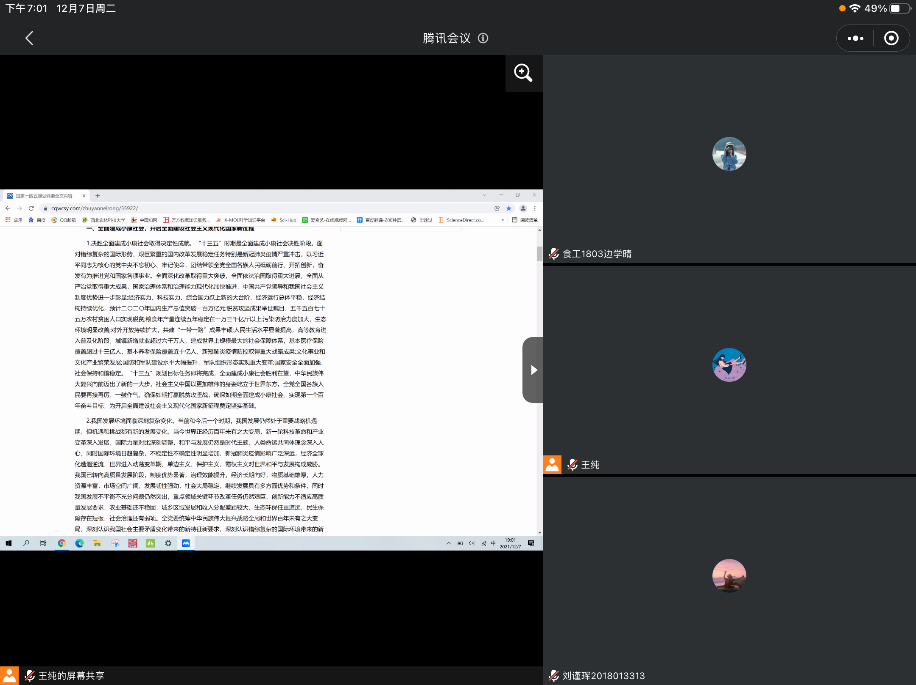Tap the muted mic icon beside 食工1803边学晴
This screenshot has width=916, height=685.
(x=553, y=254)
